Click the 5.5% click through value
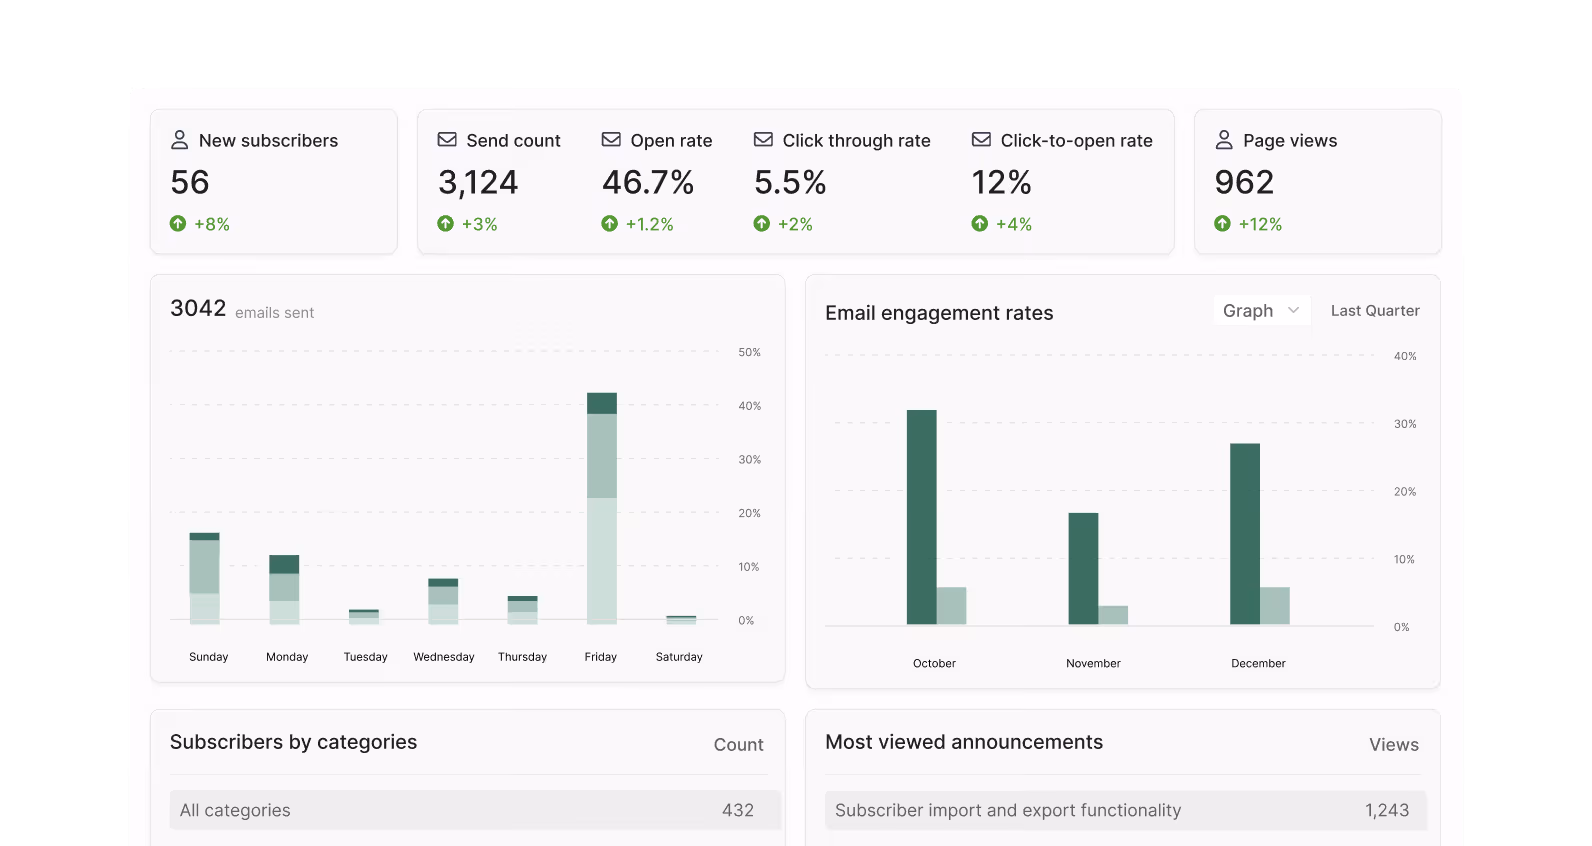The image size is (1592, 846). (790, 182)
